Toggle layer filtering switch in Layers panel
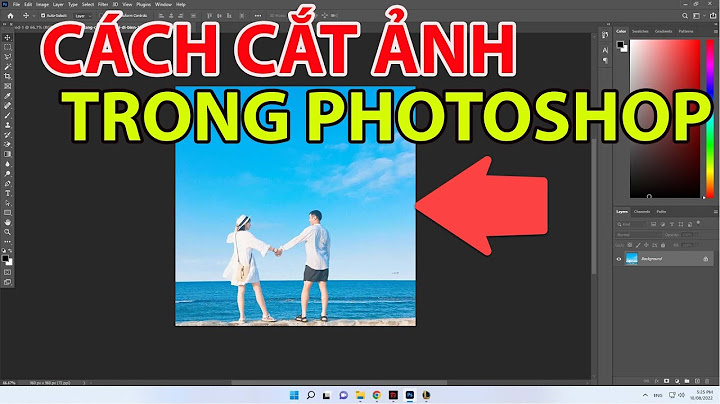Viewport: 720px width, 404px height. pyautogui.click(x=698, y=223)
